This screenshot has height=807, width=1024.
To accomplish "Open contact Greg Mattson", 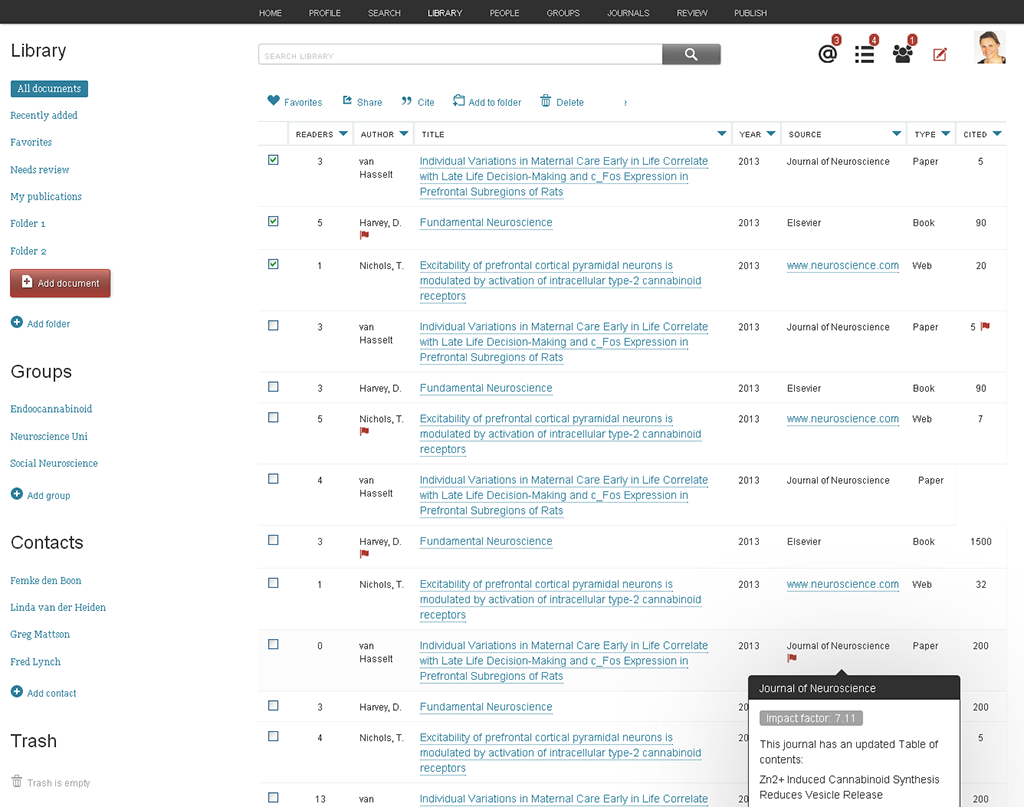I will [40, 634].
